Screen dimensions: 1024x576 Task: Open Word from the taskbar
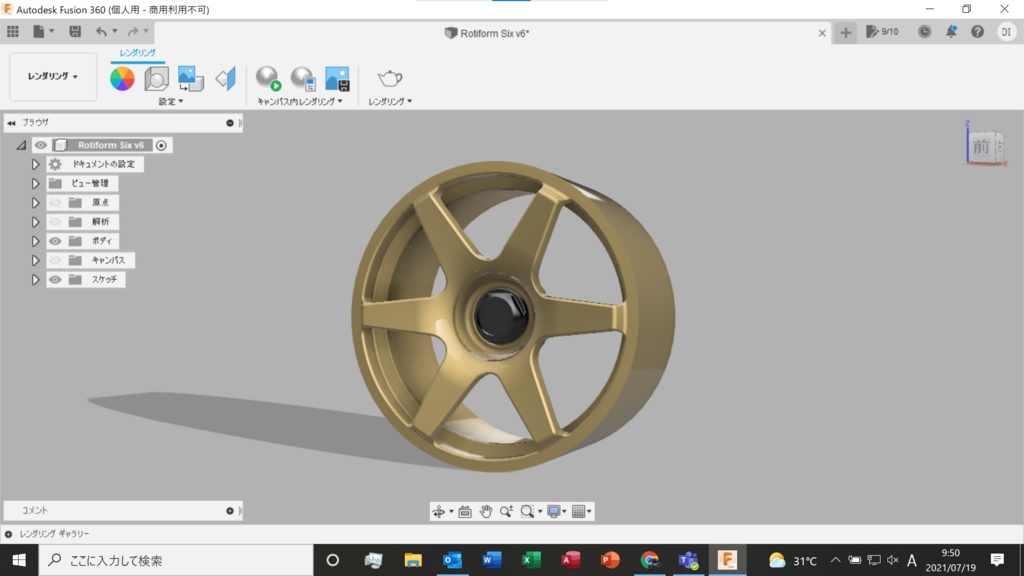pos(492,560)
